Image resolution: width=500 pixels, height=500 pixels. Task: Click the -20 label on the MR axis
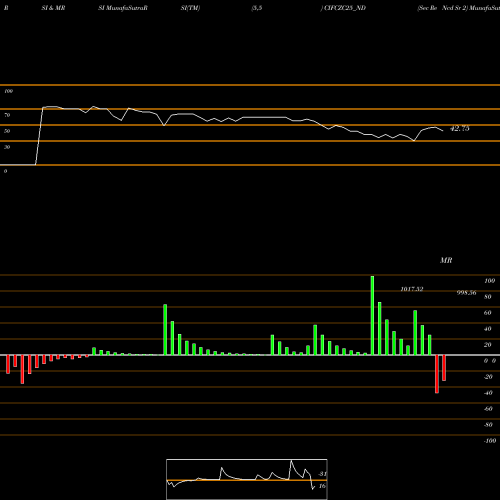[x=488, y=377]
